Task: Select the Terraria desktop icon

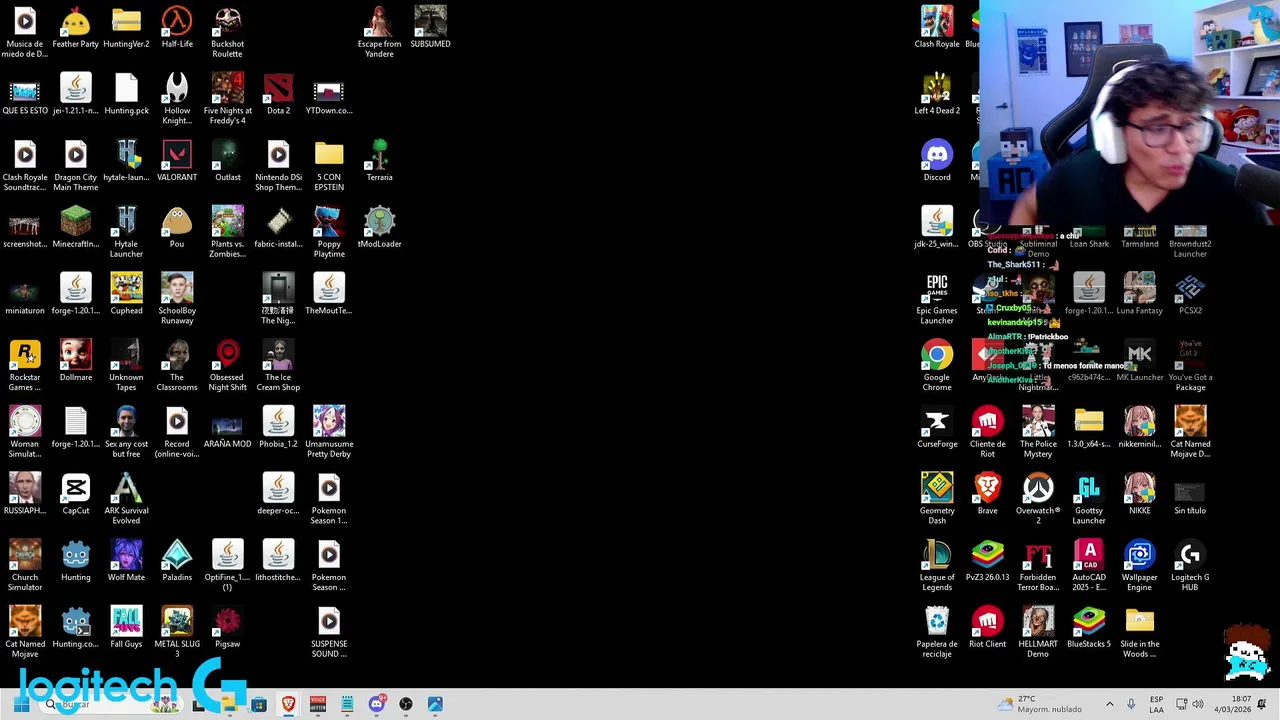Action: (x=379, y=161)
